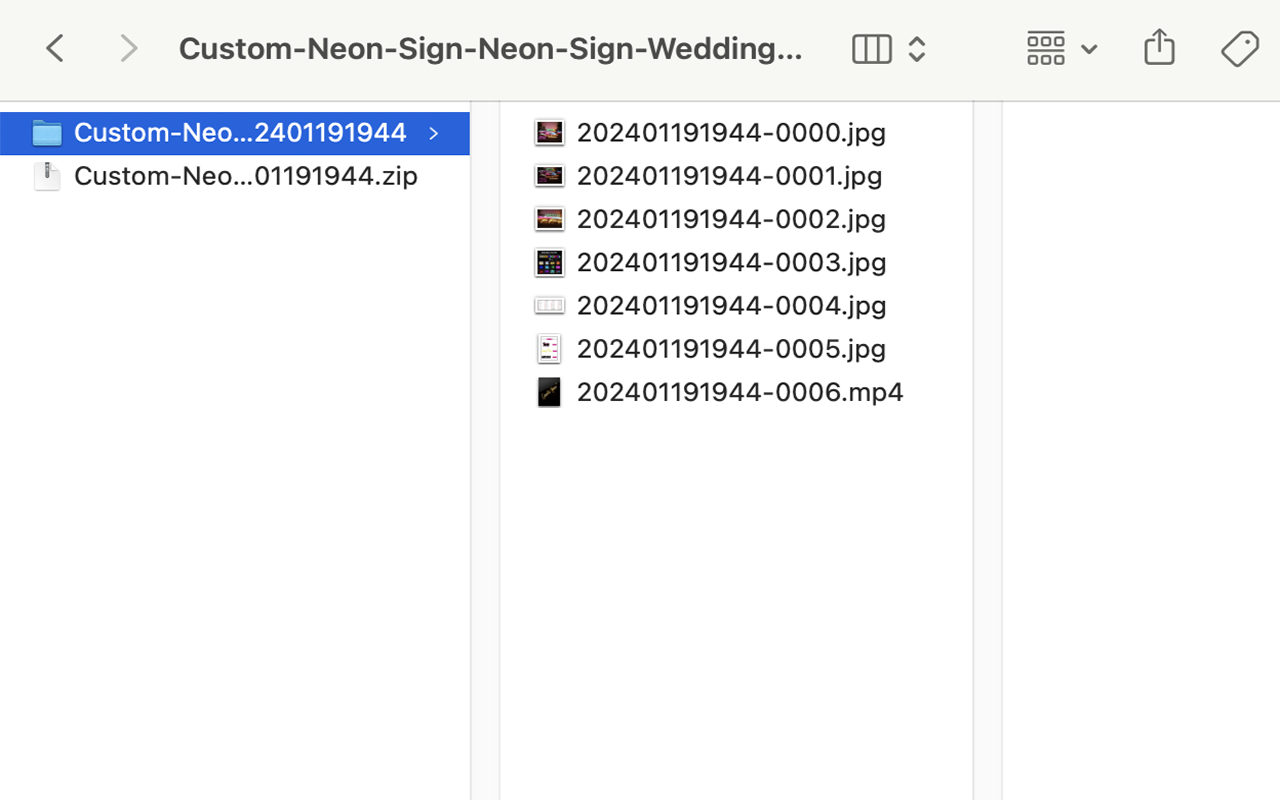Select file 202401191944-0006.mp4
The width and height of the screenshot is (1280, 800).
(x=740, y=392)
